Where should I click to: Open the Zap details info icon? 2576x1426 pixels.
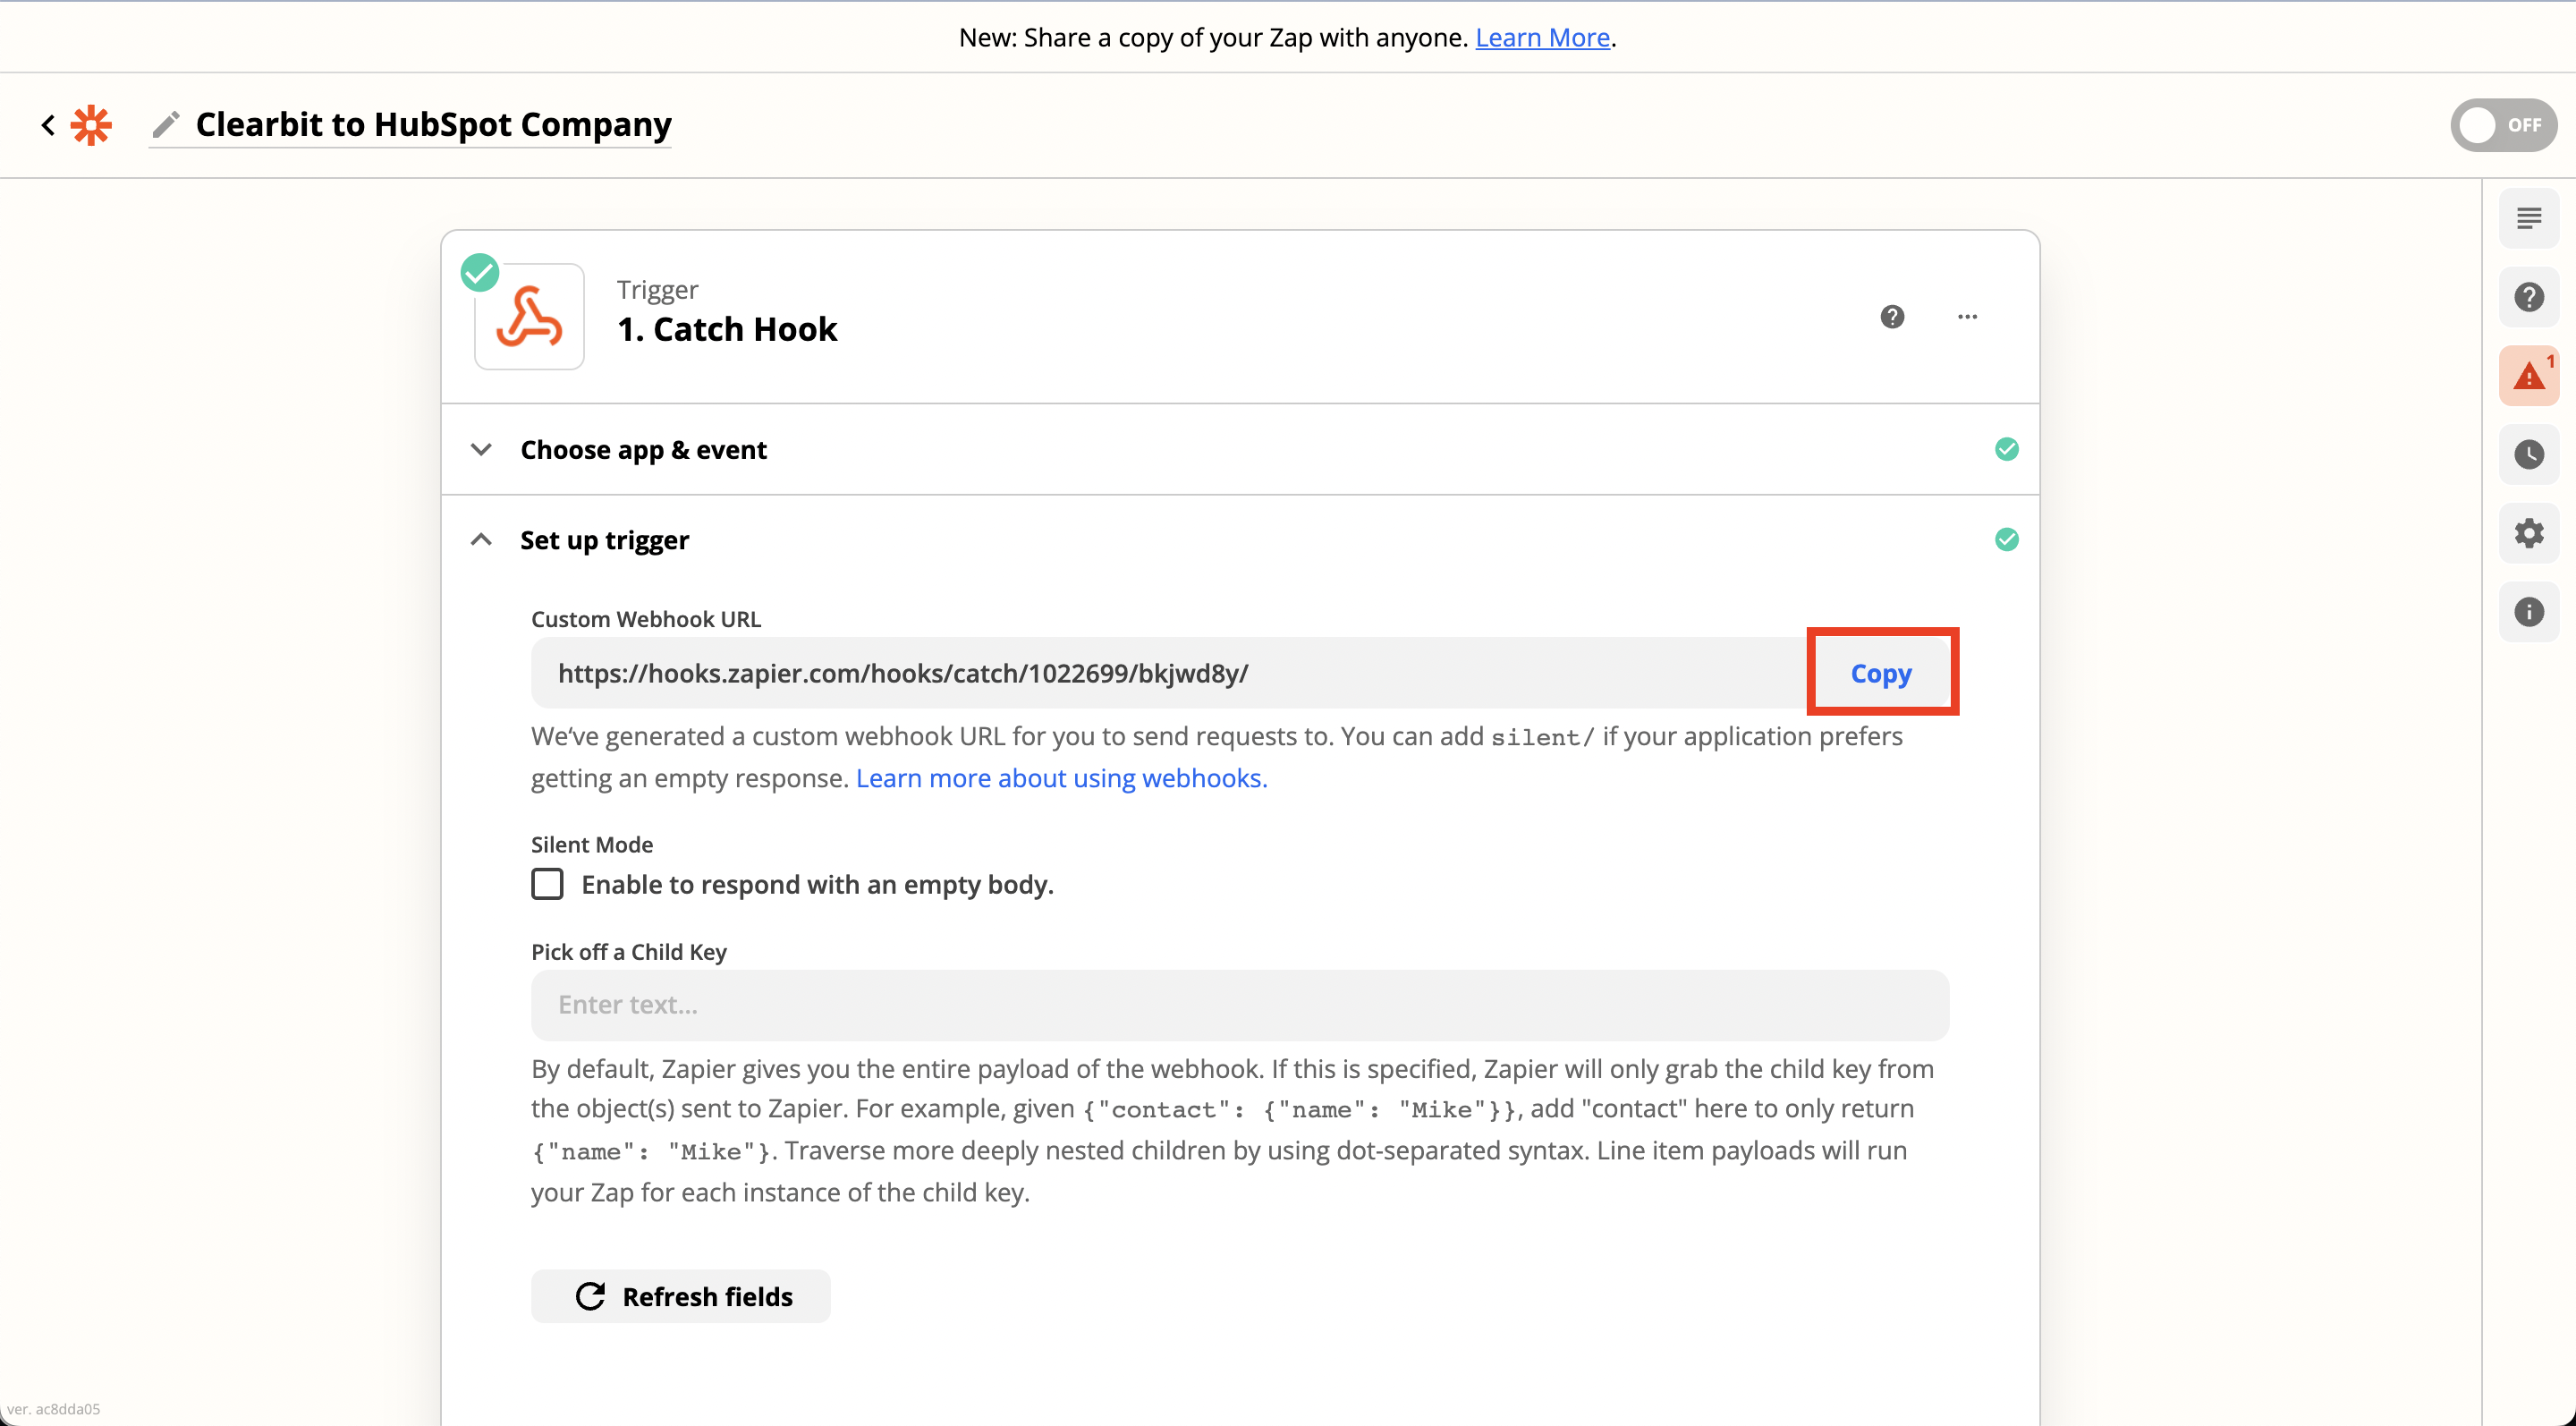2529,612
